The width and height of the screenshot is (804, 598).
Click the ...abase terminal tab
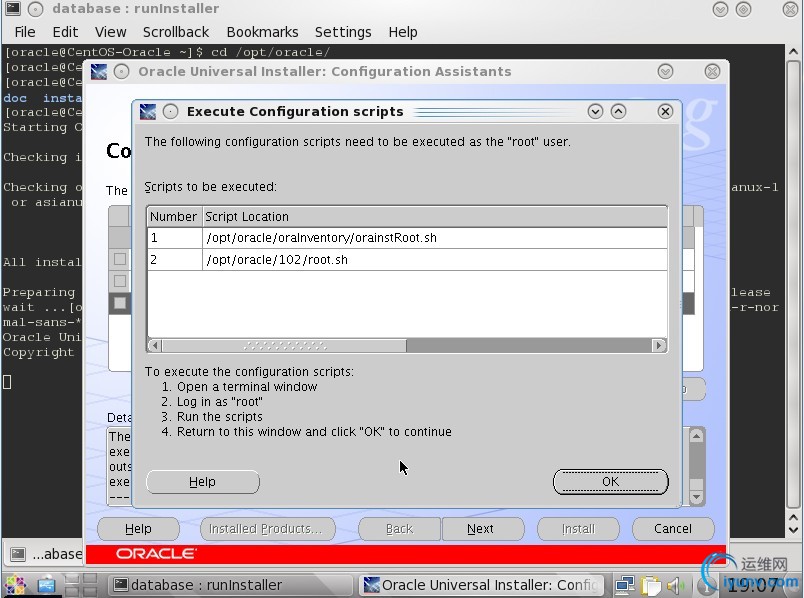point(43,553)
